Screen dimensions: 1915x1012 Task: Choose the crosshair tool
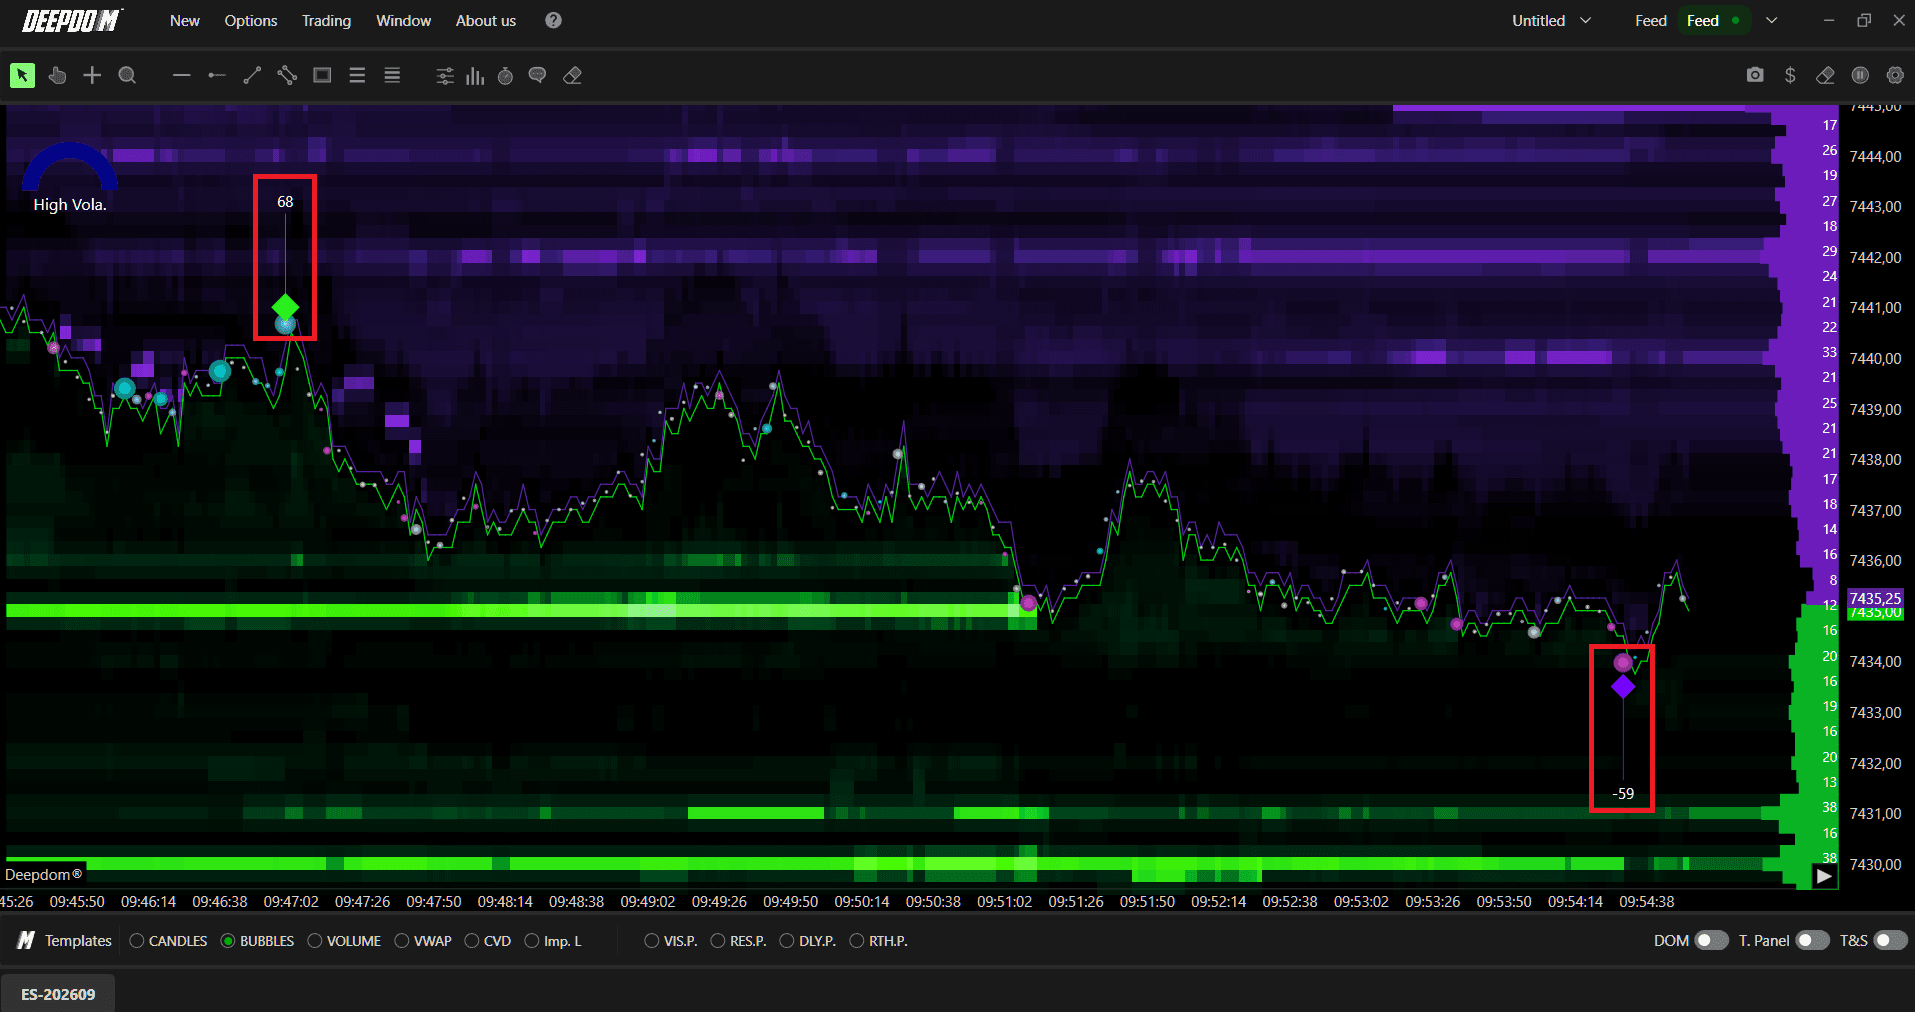pos(92,75)
